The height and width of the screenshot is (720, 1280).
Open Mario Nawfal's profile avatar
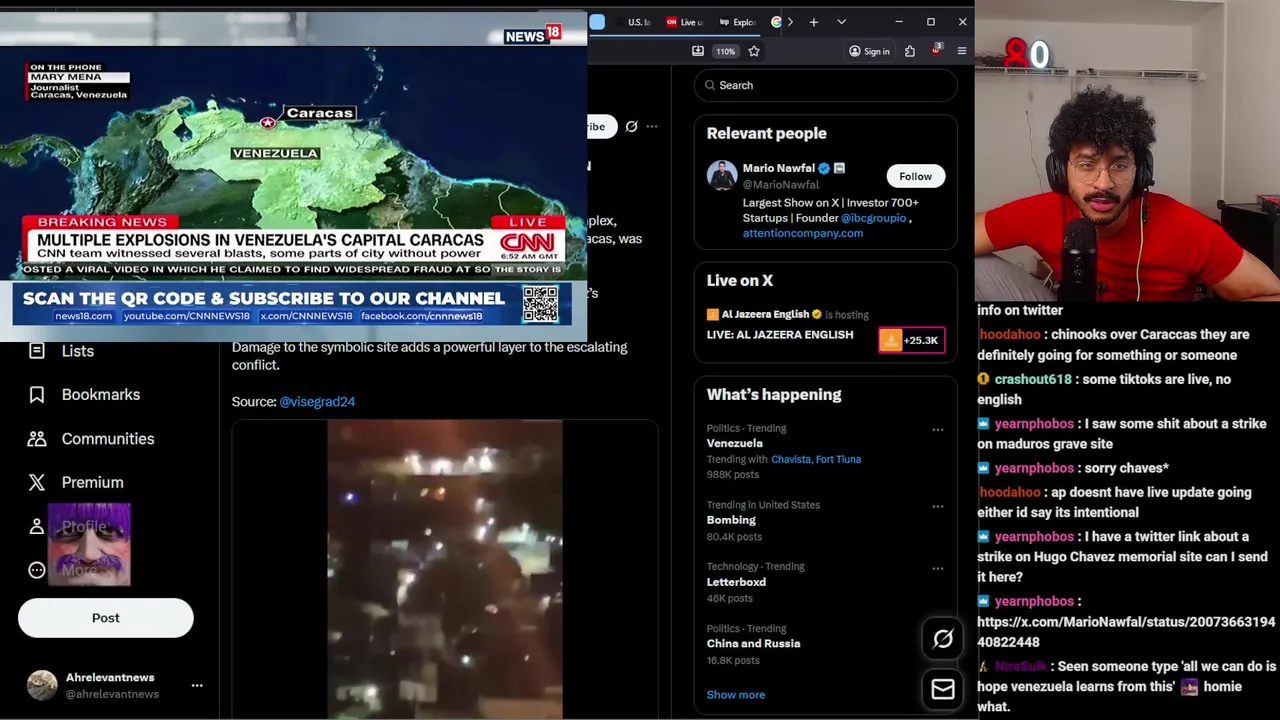(x=722, y=175)
